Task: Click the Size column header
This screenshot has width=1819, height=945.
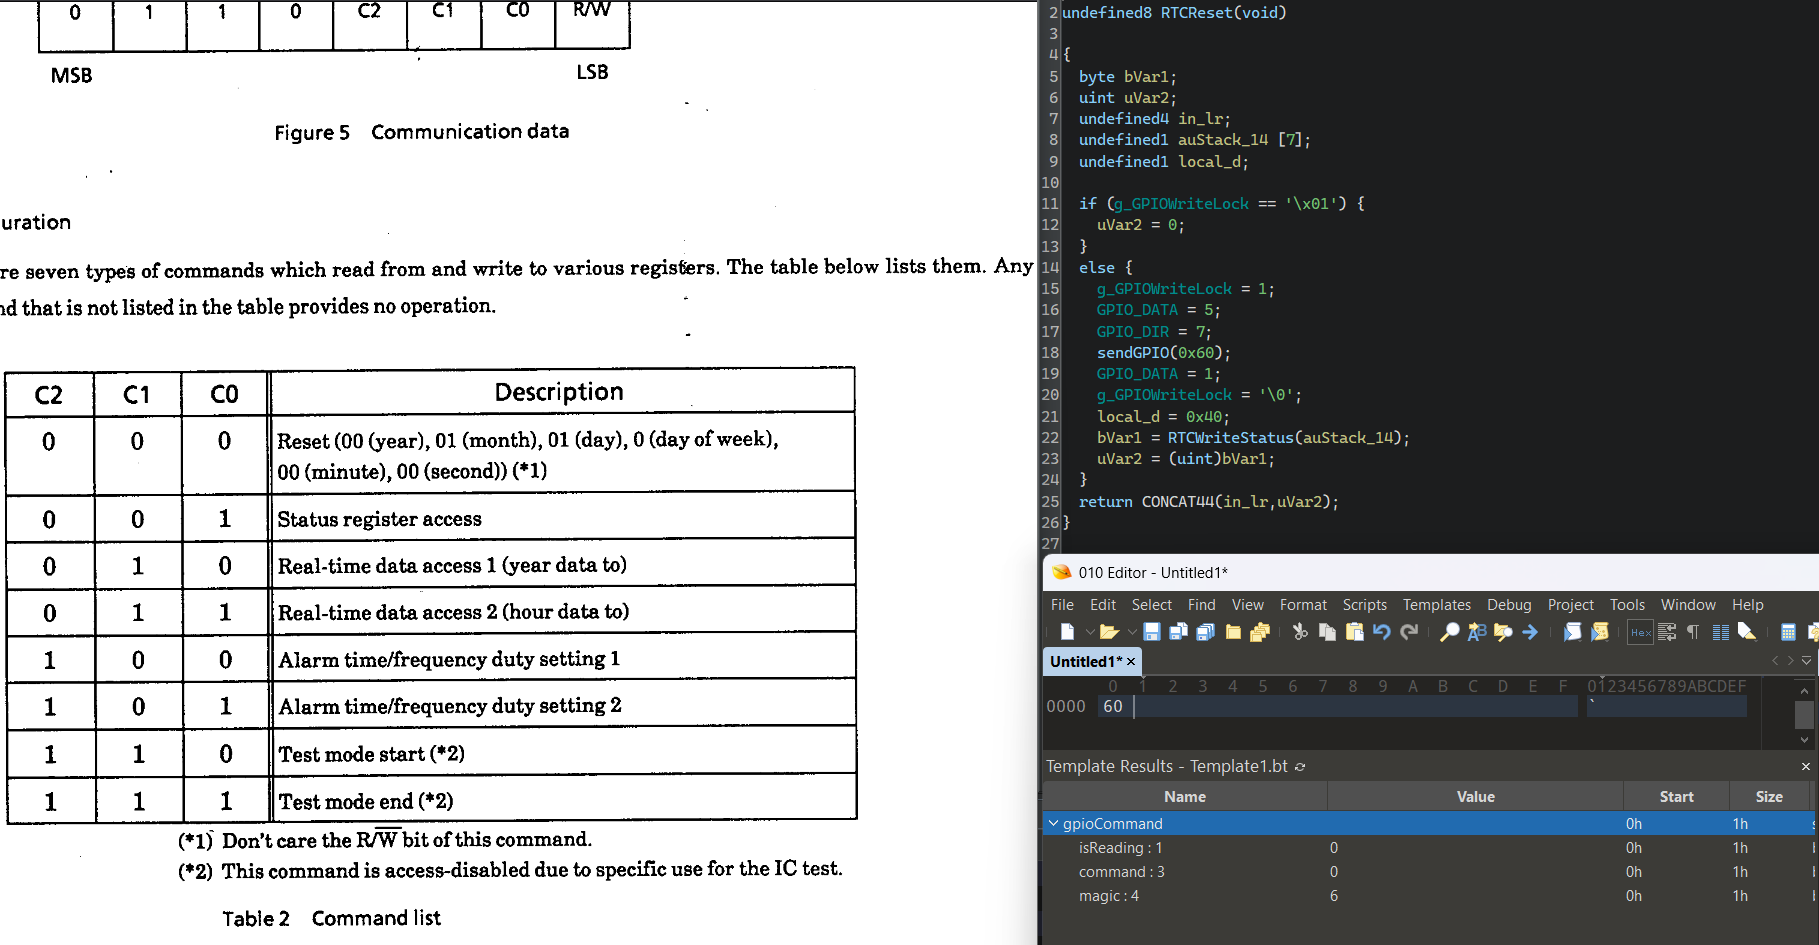Action: coord(1769,797)
